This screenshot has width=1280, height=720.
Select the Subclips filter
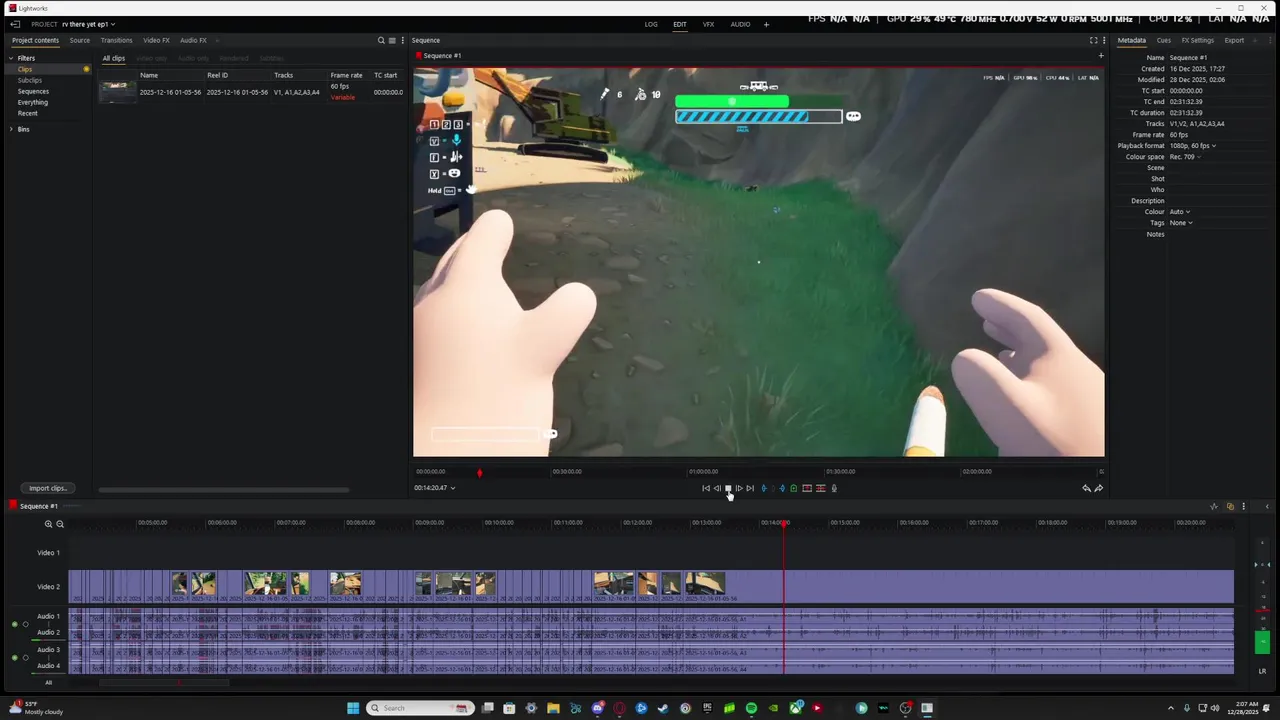[30, 80]
